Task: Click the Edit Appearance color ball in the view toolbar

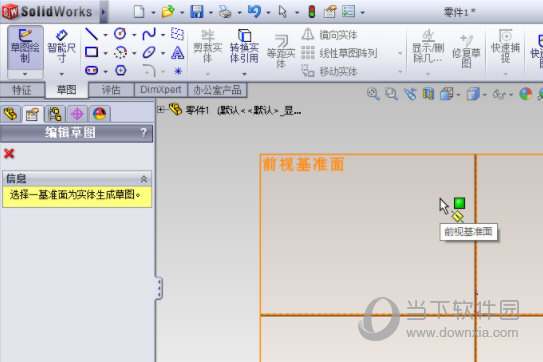Action: (525, 94)
